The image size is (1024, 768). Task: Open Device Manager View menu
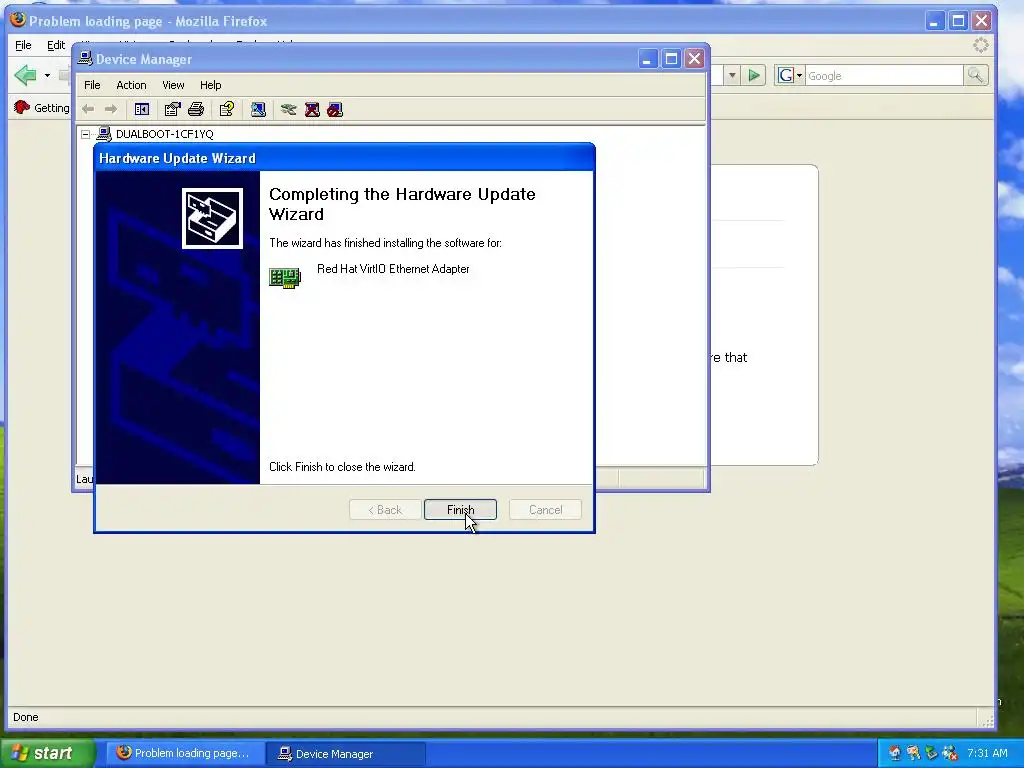point(173,85)
